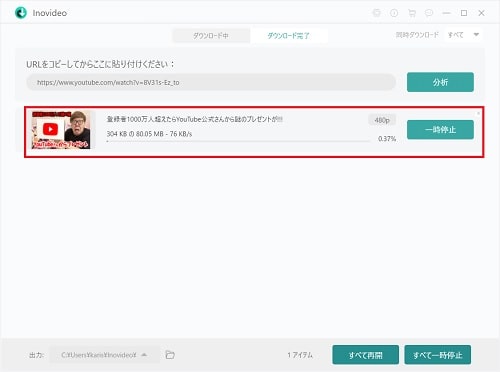The image size is (500, 372).
Task: Maximize the Inovideo window
Action: [x=464, y=13]
